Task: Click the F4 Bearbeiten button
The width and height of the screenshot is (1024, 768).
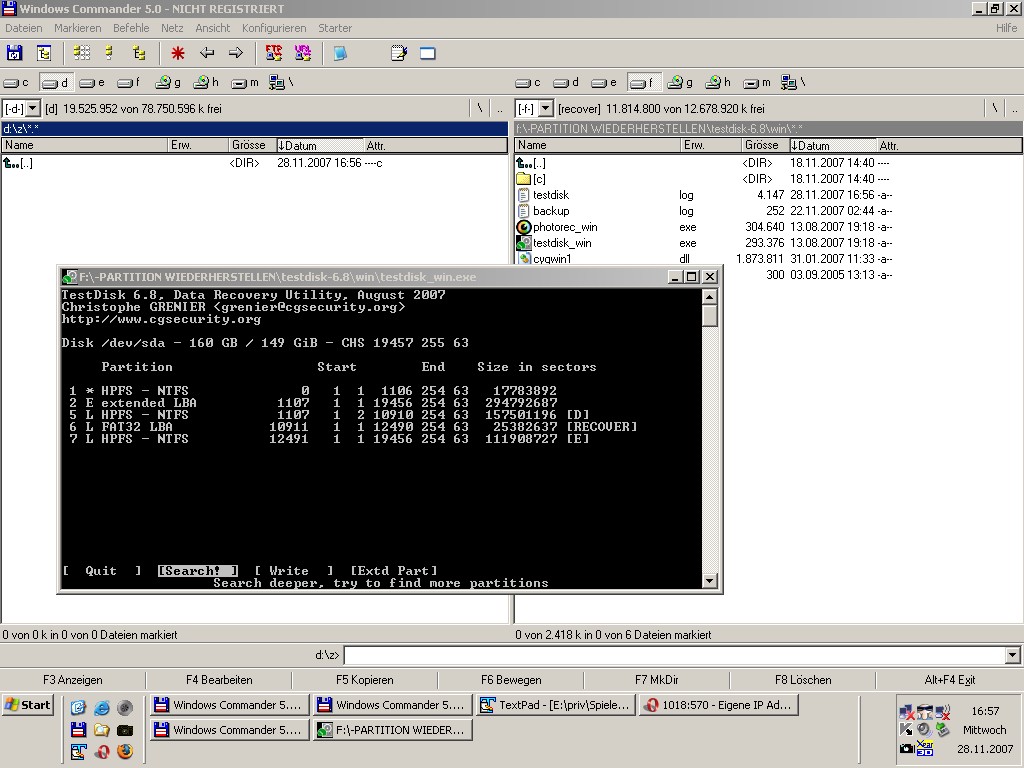Action: pyautogui.click(x=219, y=680)
